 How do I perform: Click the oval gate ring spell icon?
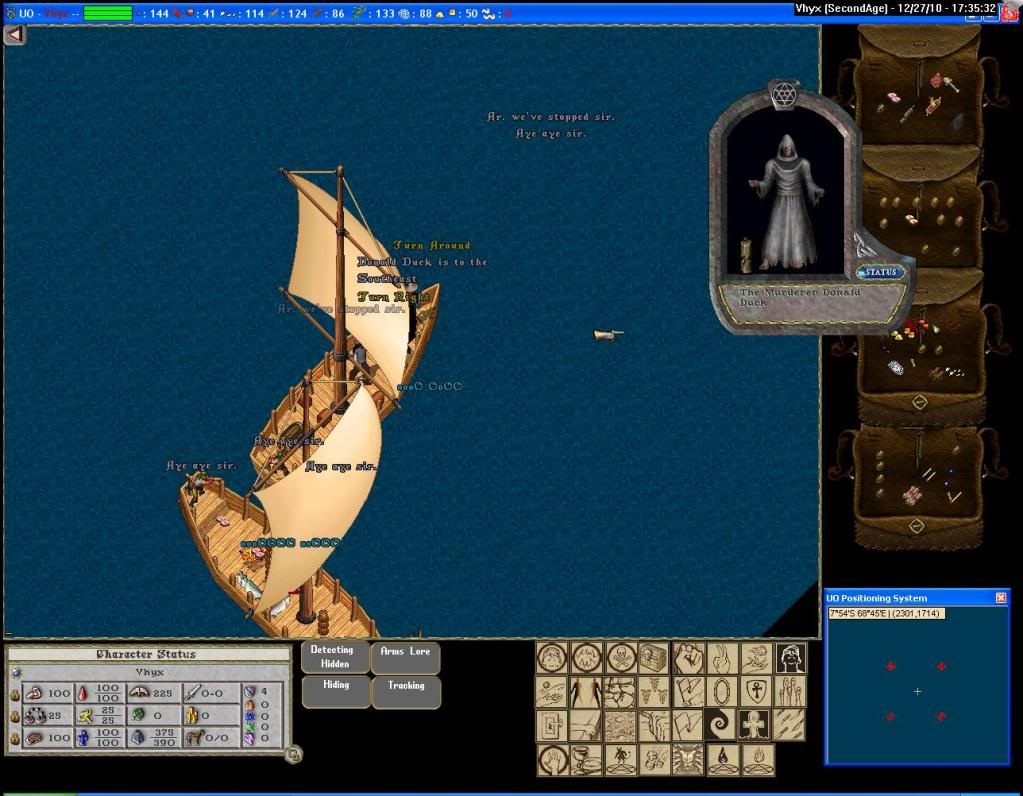722,691
